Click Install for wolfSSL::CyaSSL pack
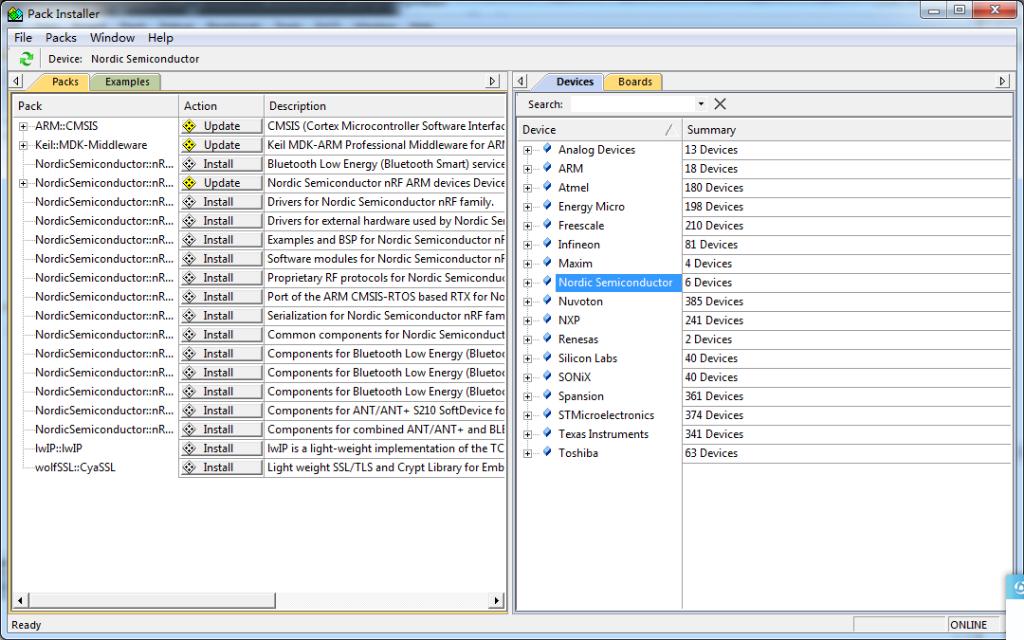The width and height of the screenshot is (1024, 640). coord(221,467)
